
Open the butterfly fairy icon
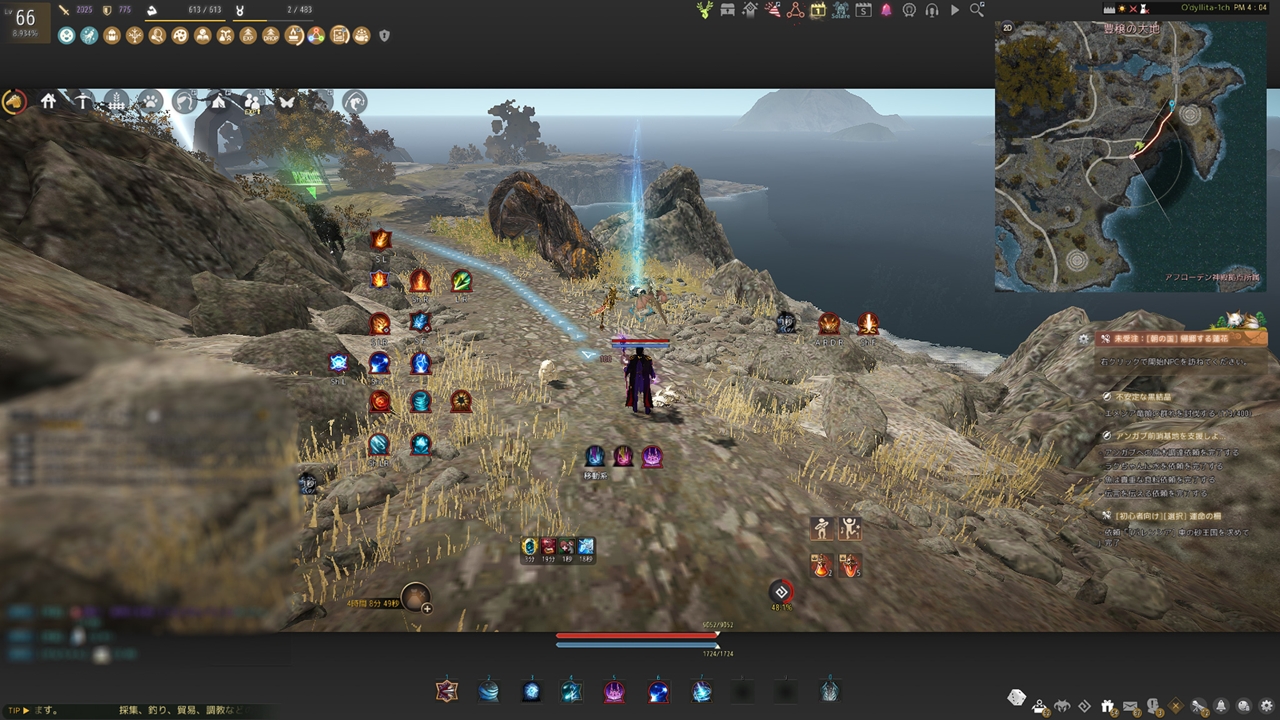(287, 101)
